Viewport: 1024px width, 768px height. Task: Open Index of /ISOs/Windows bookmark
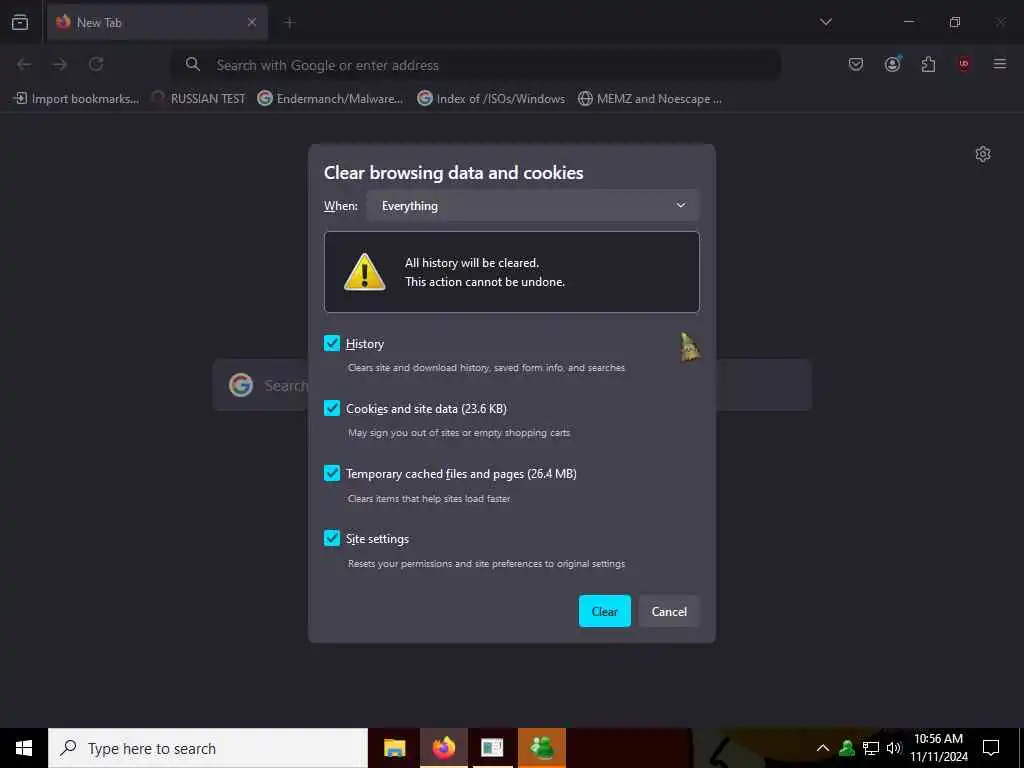[x=492, y=99]
